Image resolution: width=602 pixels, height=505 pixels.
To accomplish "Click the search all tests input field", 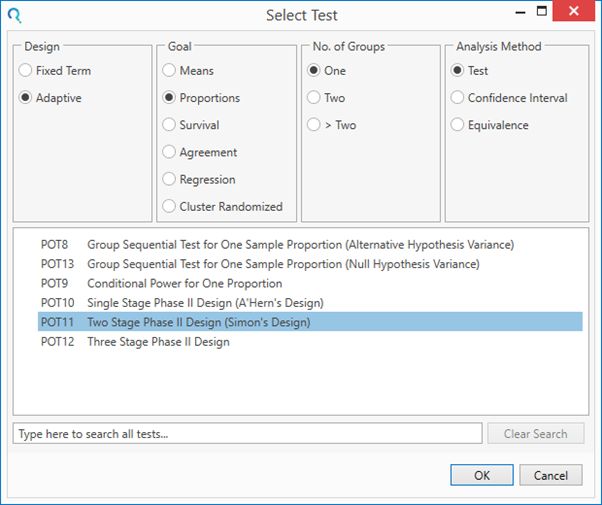I will click(248, 434).
